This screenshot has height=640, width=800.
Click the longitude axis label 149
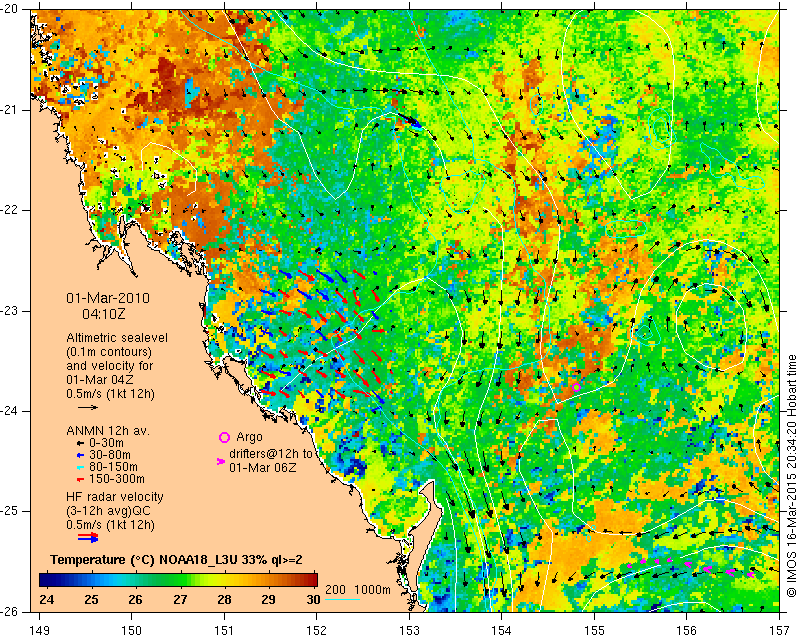[x=40, y=631]
